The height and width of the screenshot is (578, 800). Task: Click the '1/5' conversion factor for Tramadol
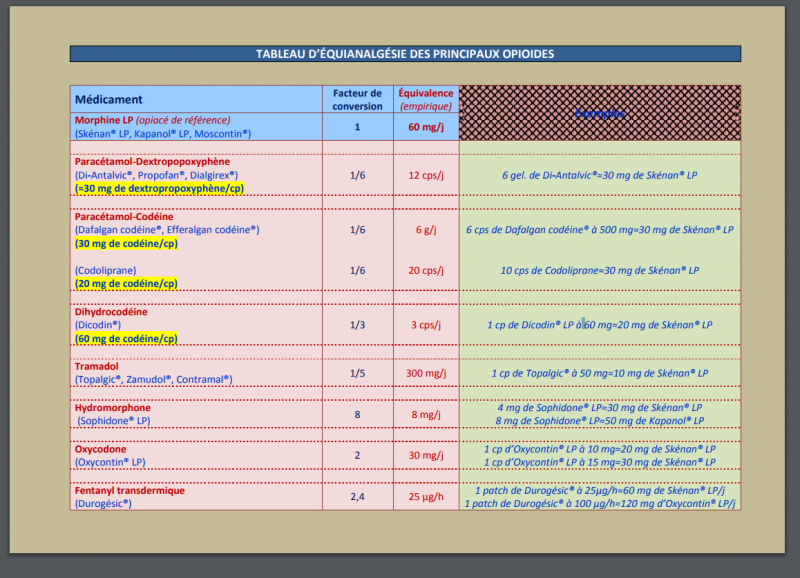pyautogui.click(x=357, y=373)
